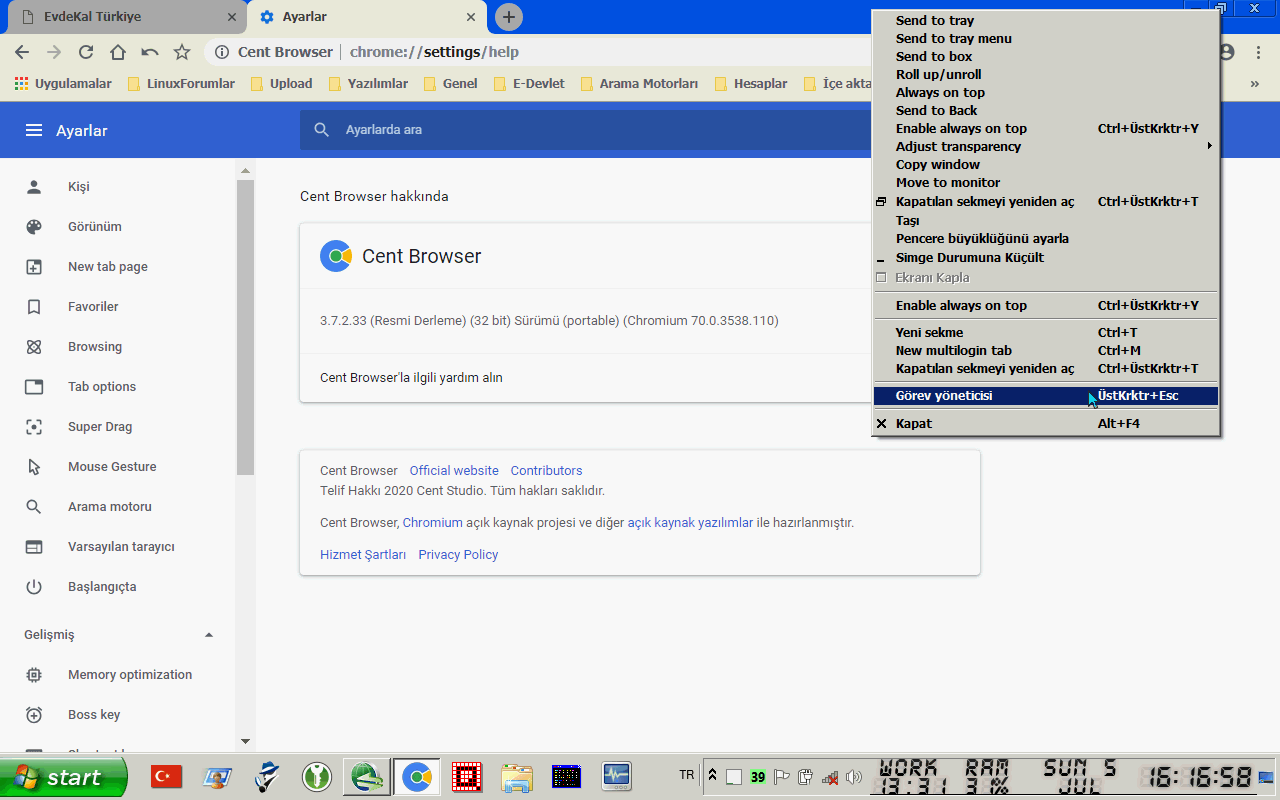
Task: Open açık kaynak yazılımlar link
Action: 690,523
